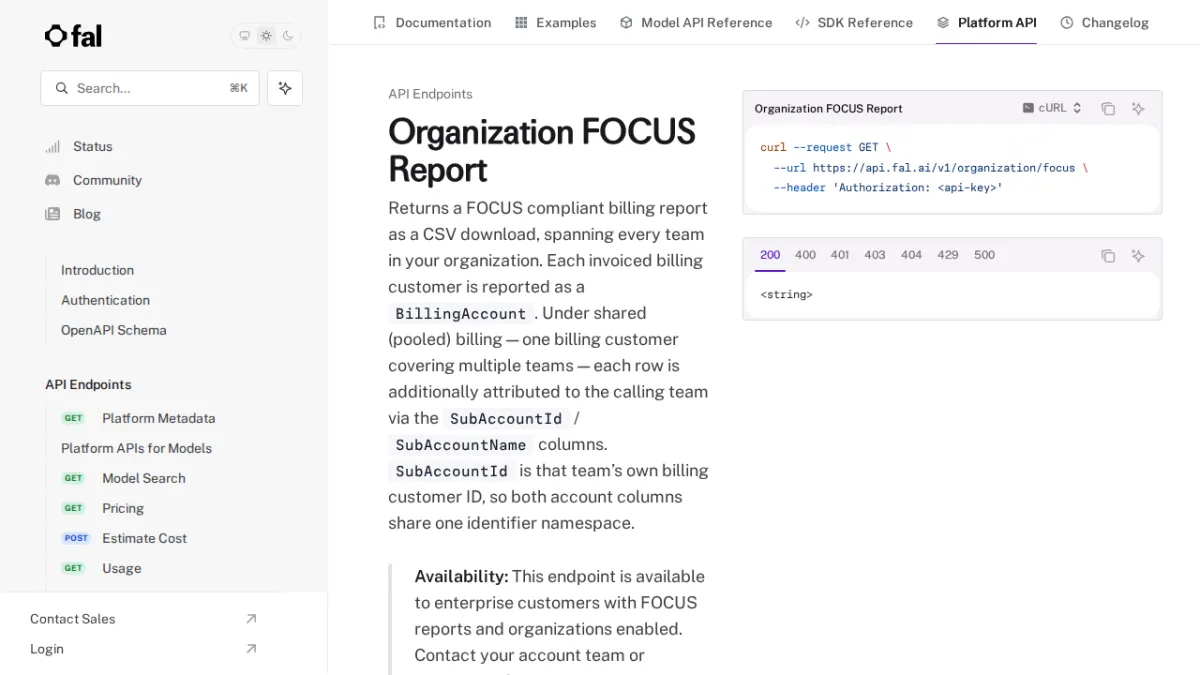Select system theme monitor icon
Image resolution: width=1200 pixels, height=675 pixels.
(244, 36)
